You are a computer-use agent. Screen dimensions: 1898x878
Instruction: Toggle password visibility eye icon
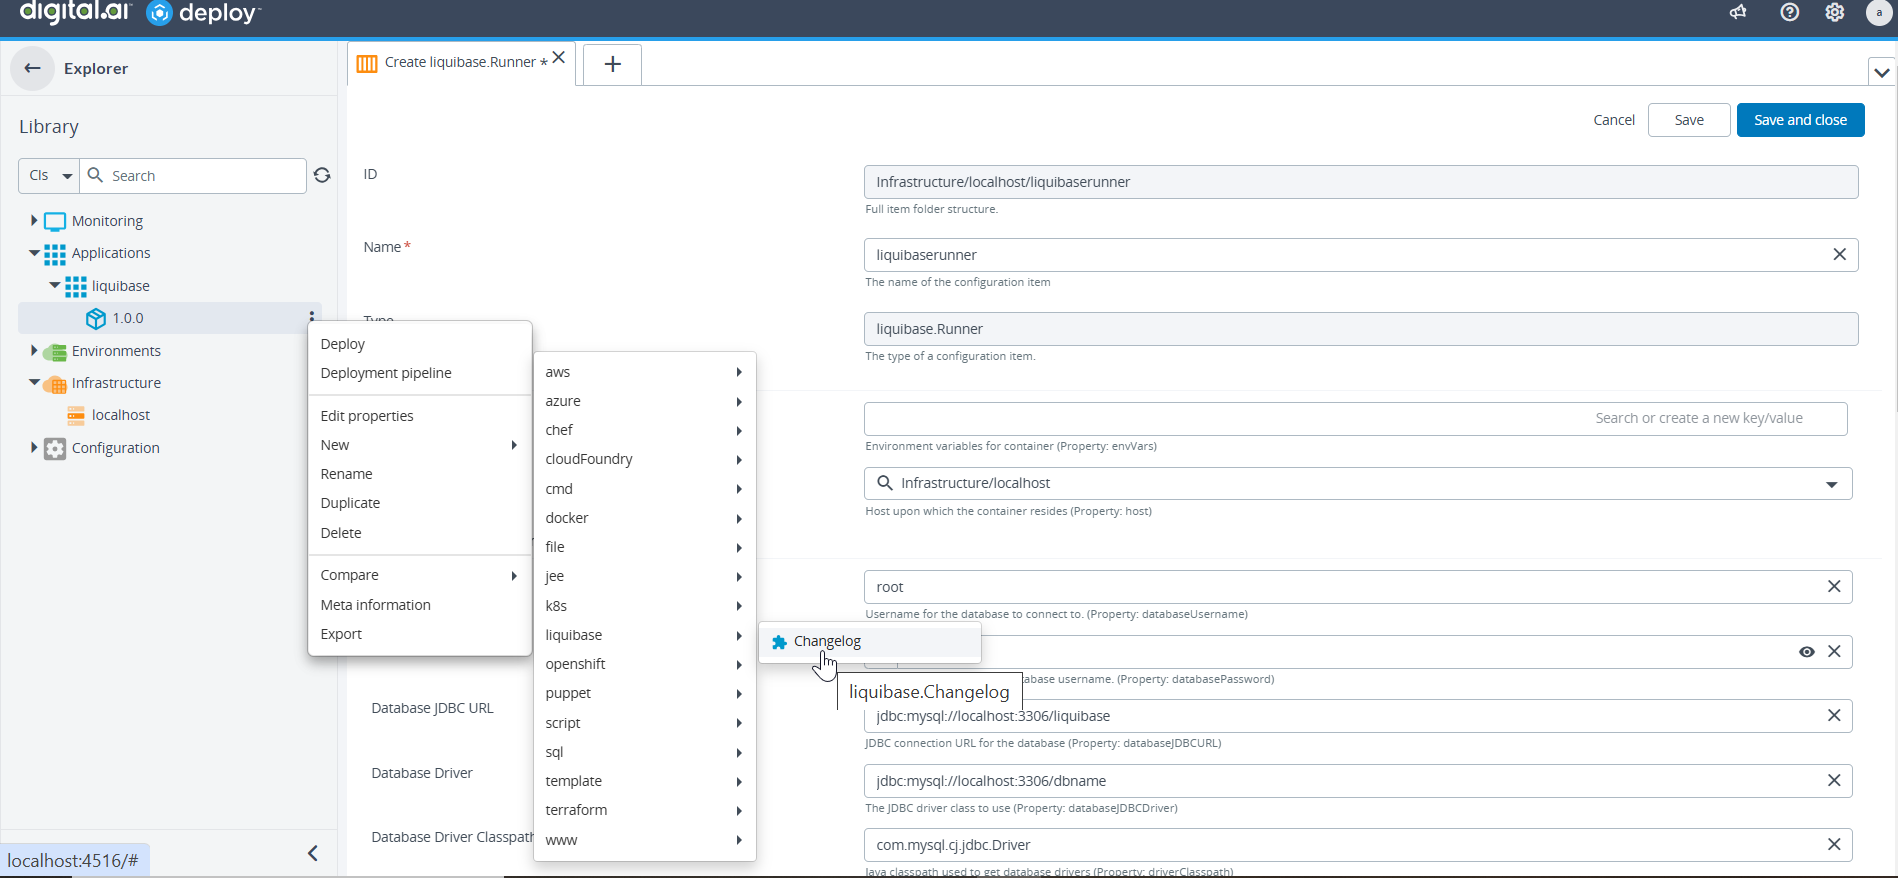click(x=1806, y=651)
